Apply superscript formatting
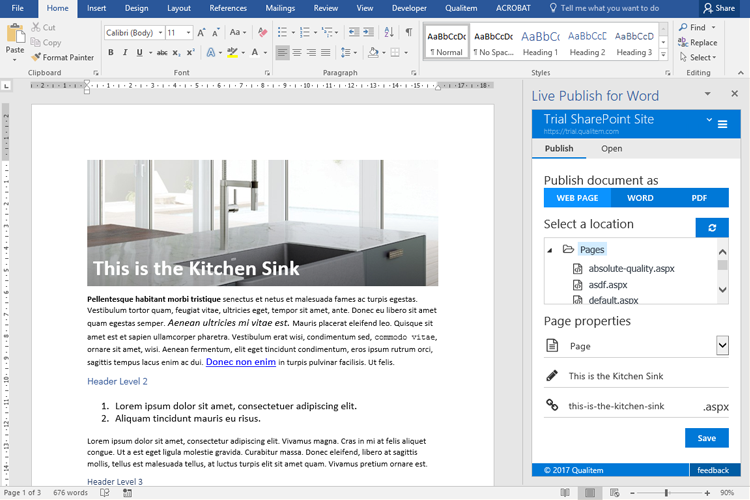The image size is (750, 500). tap(190, 53)
